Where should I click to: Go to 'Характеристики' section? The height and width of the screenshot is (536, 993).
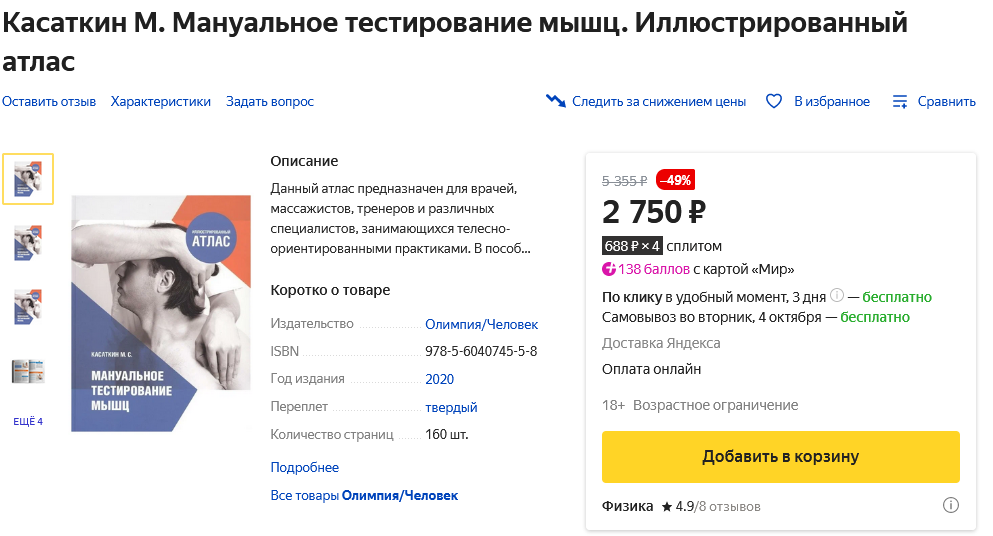click(161, 101)
